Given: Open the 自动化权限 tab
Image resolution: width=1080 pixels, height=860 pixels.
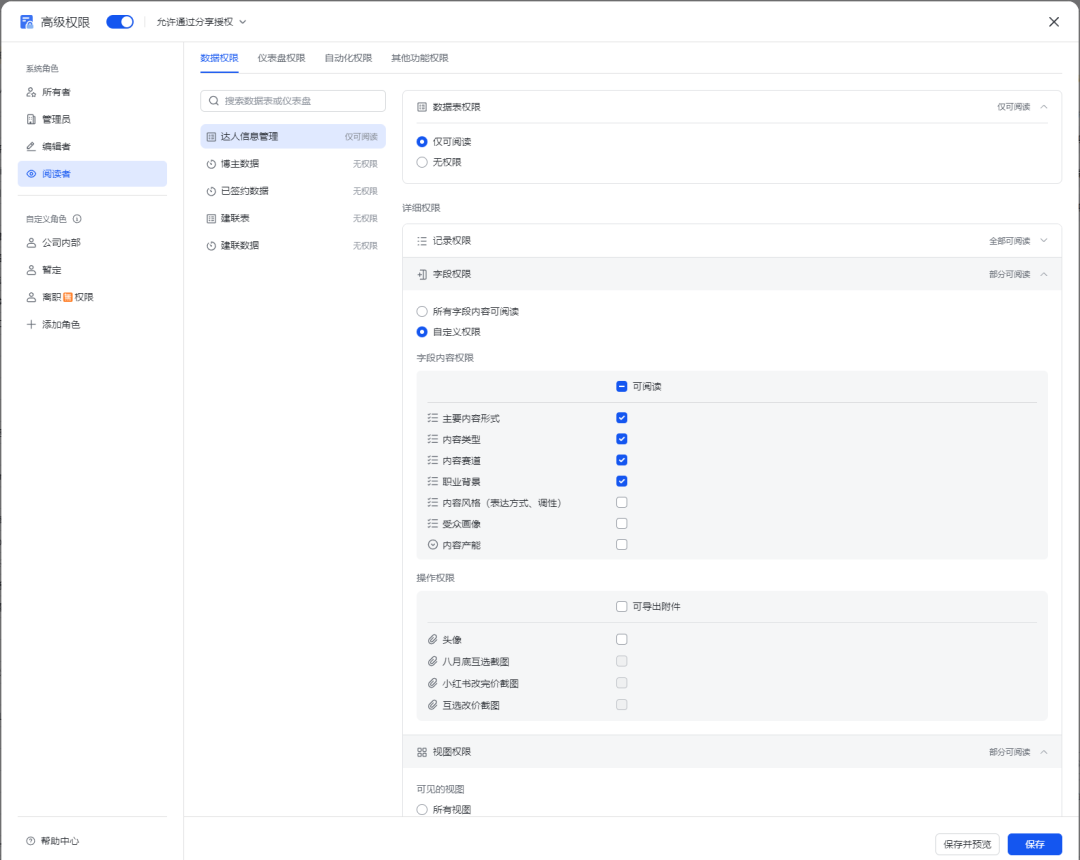Looking at the screenshot, I should point(348,58).
